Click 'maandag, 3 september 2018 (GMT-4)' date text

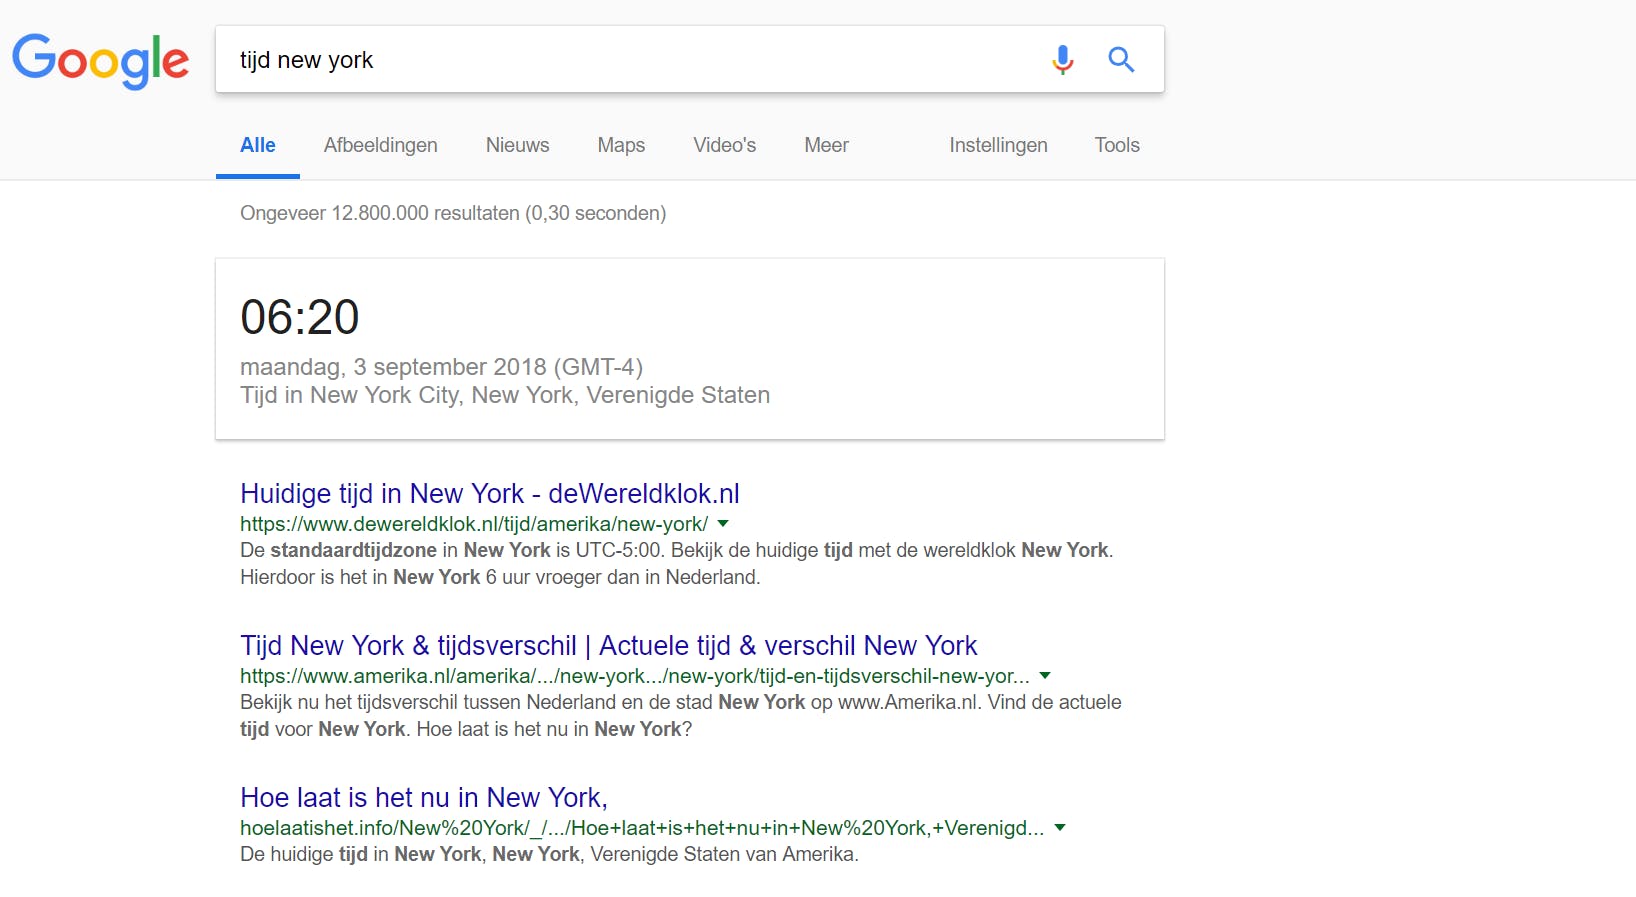(441, 367)
